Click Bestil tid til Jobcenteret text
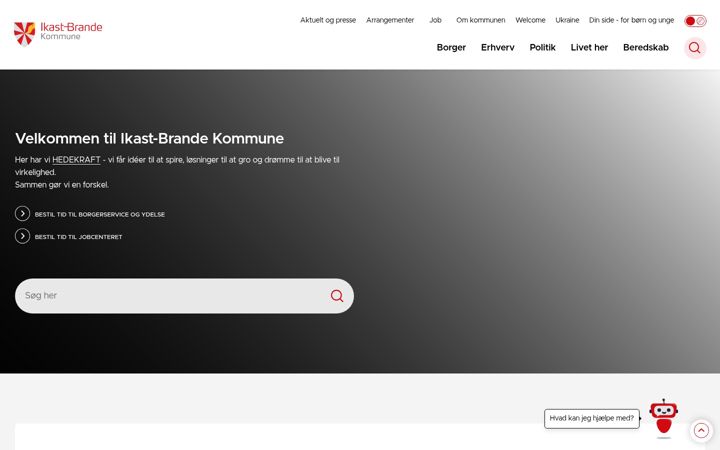Viewport: 720px width, 450px height. [79, 237]
